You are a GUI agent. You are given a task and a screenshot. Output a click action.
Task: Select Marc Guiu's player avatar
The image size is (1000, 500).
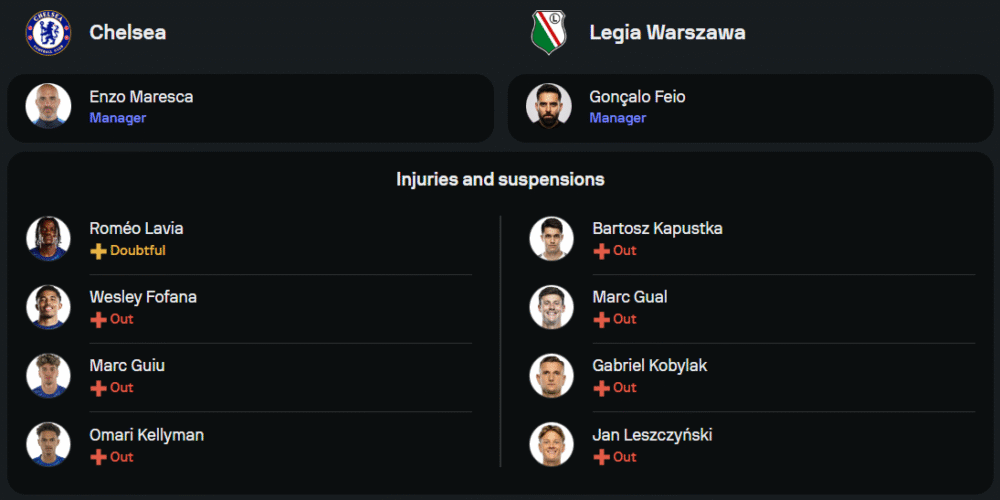[x=48, y=375]
